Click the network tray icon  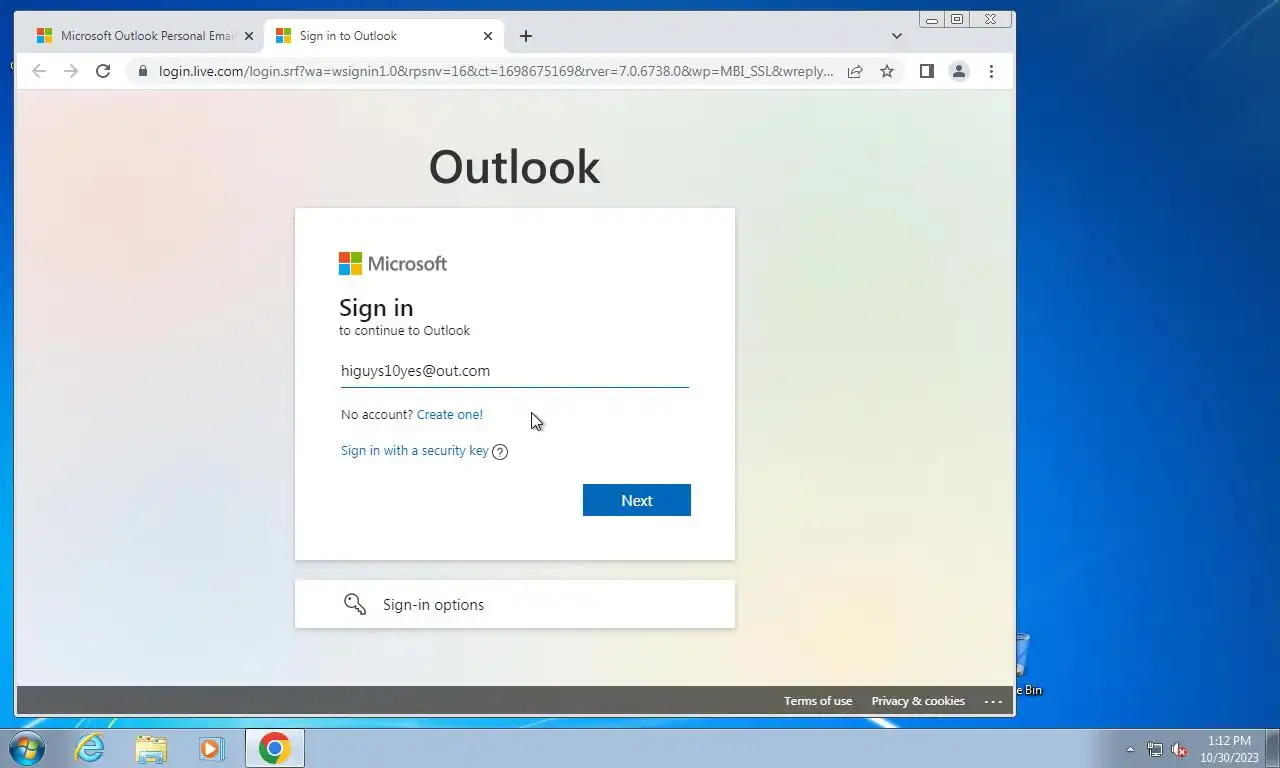pyautogui.click(x=1155, y=749)
